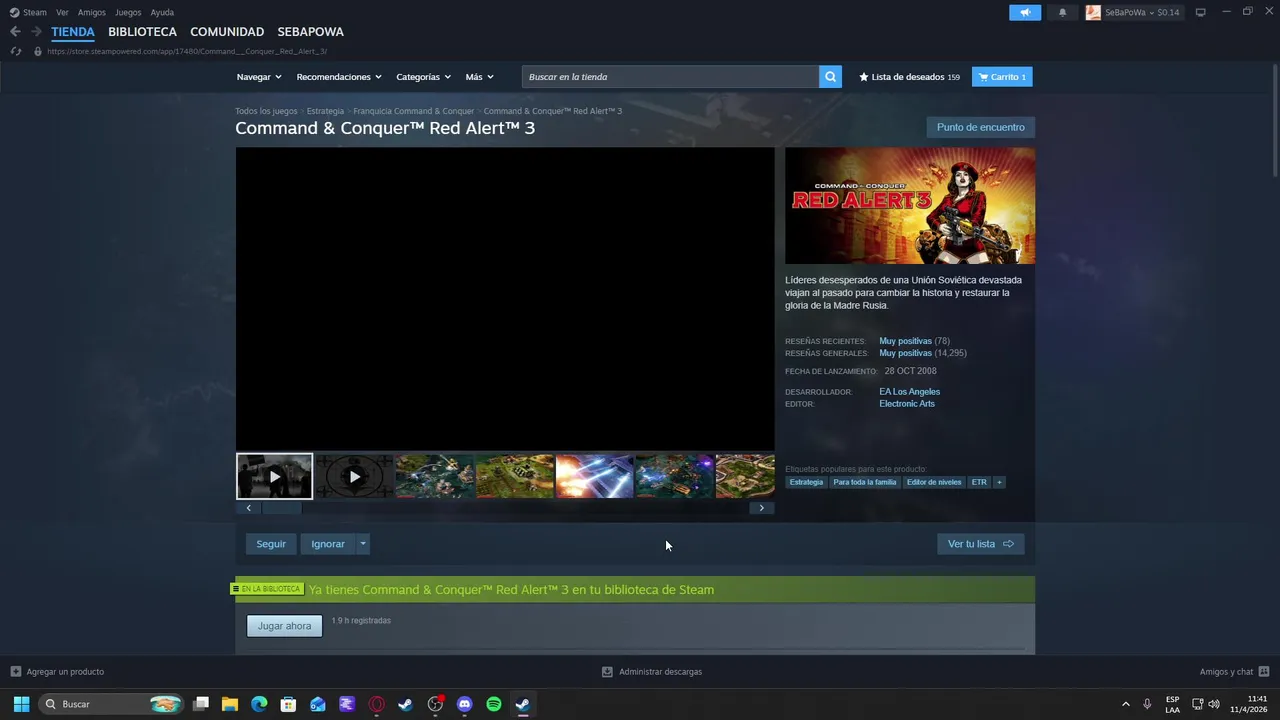The image size is (1280, 720).
Task: Click the Ignorar button
Action: click(x=328, y=544)
